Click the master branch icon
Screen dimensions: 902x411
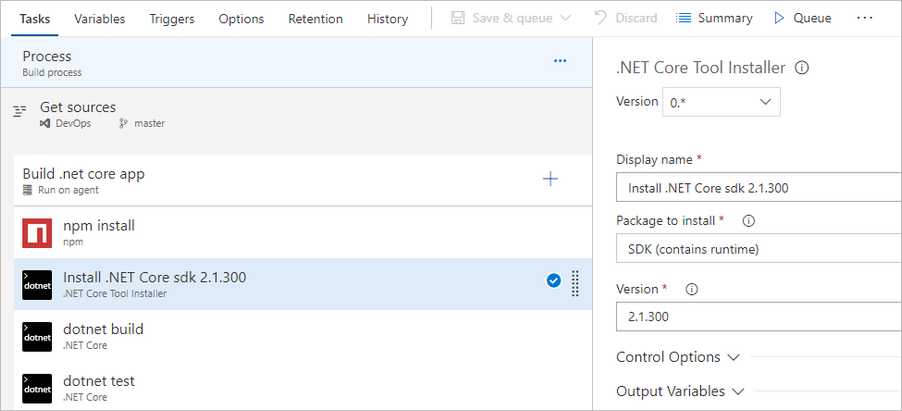pos(123,123)
